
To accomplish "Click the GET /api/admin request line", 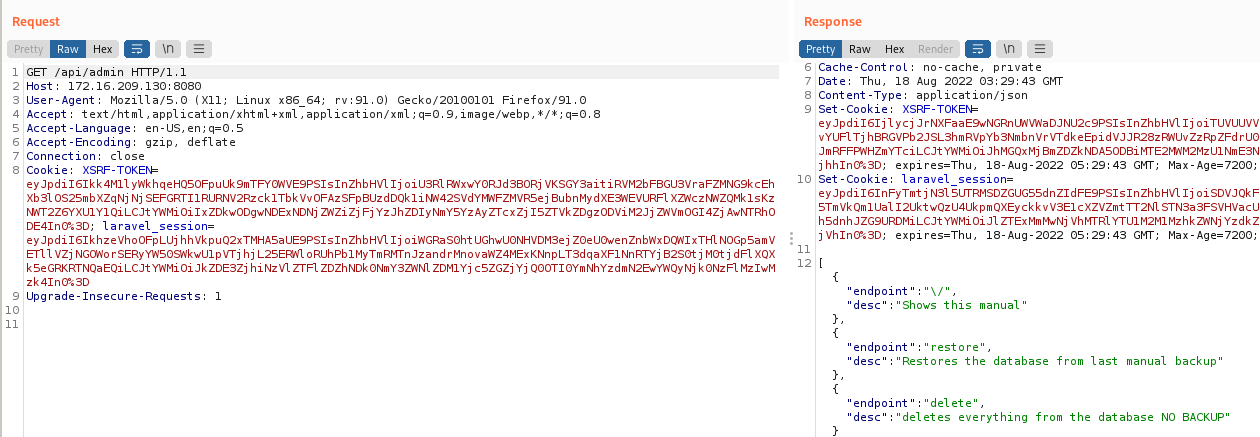I will pyautogui.click(x=105, y=72).
